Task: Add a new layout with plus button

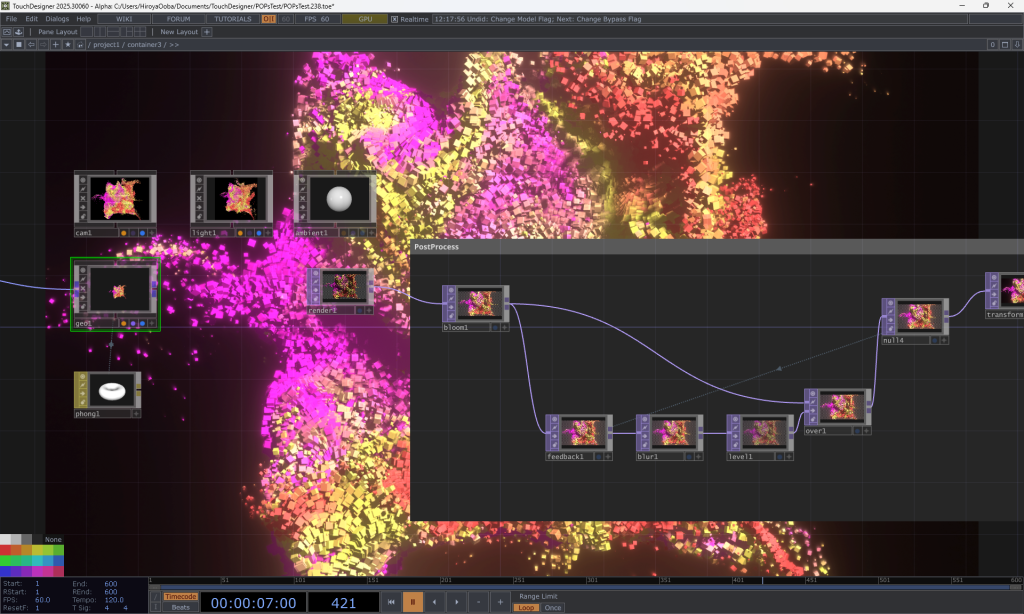Action: click(207, 31)
